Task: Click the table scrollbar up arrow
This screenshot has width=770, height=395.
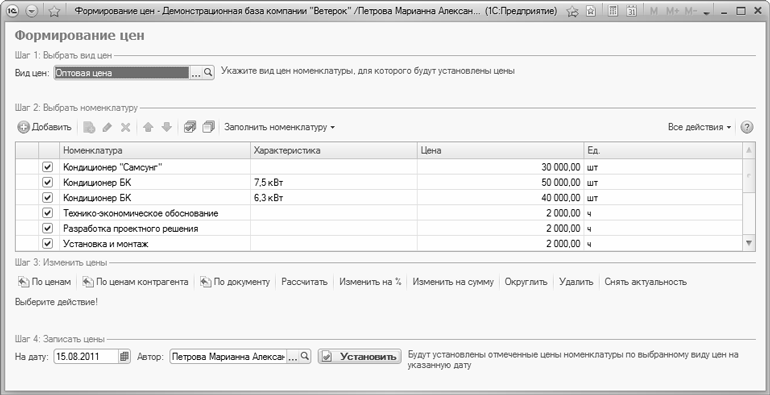Action: pyautogui.click(x=748, y=150)
